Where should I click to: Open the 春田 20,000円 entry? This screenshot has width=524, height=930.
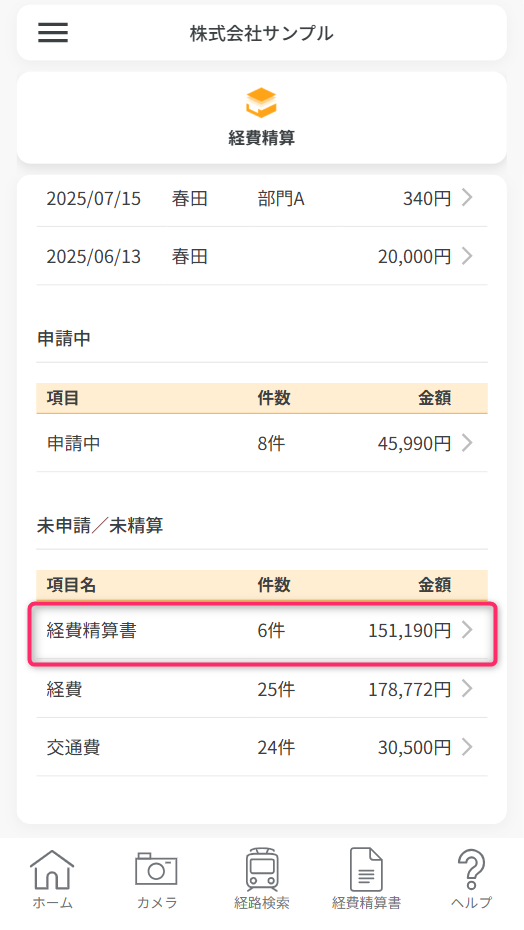pyautogui.click(x=262, y=256)
